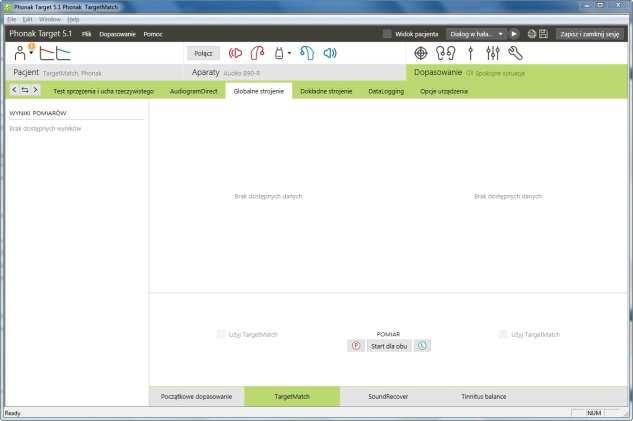Switch to the AudiogramDirect tab
633x421 pixels.
click(194, 91)
